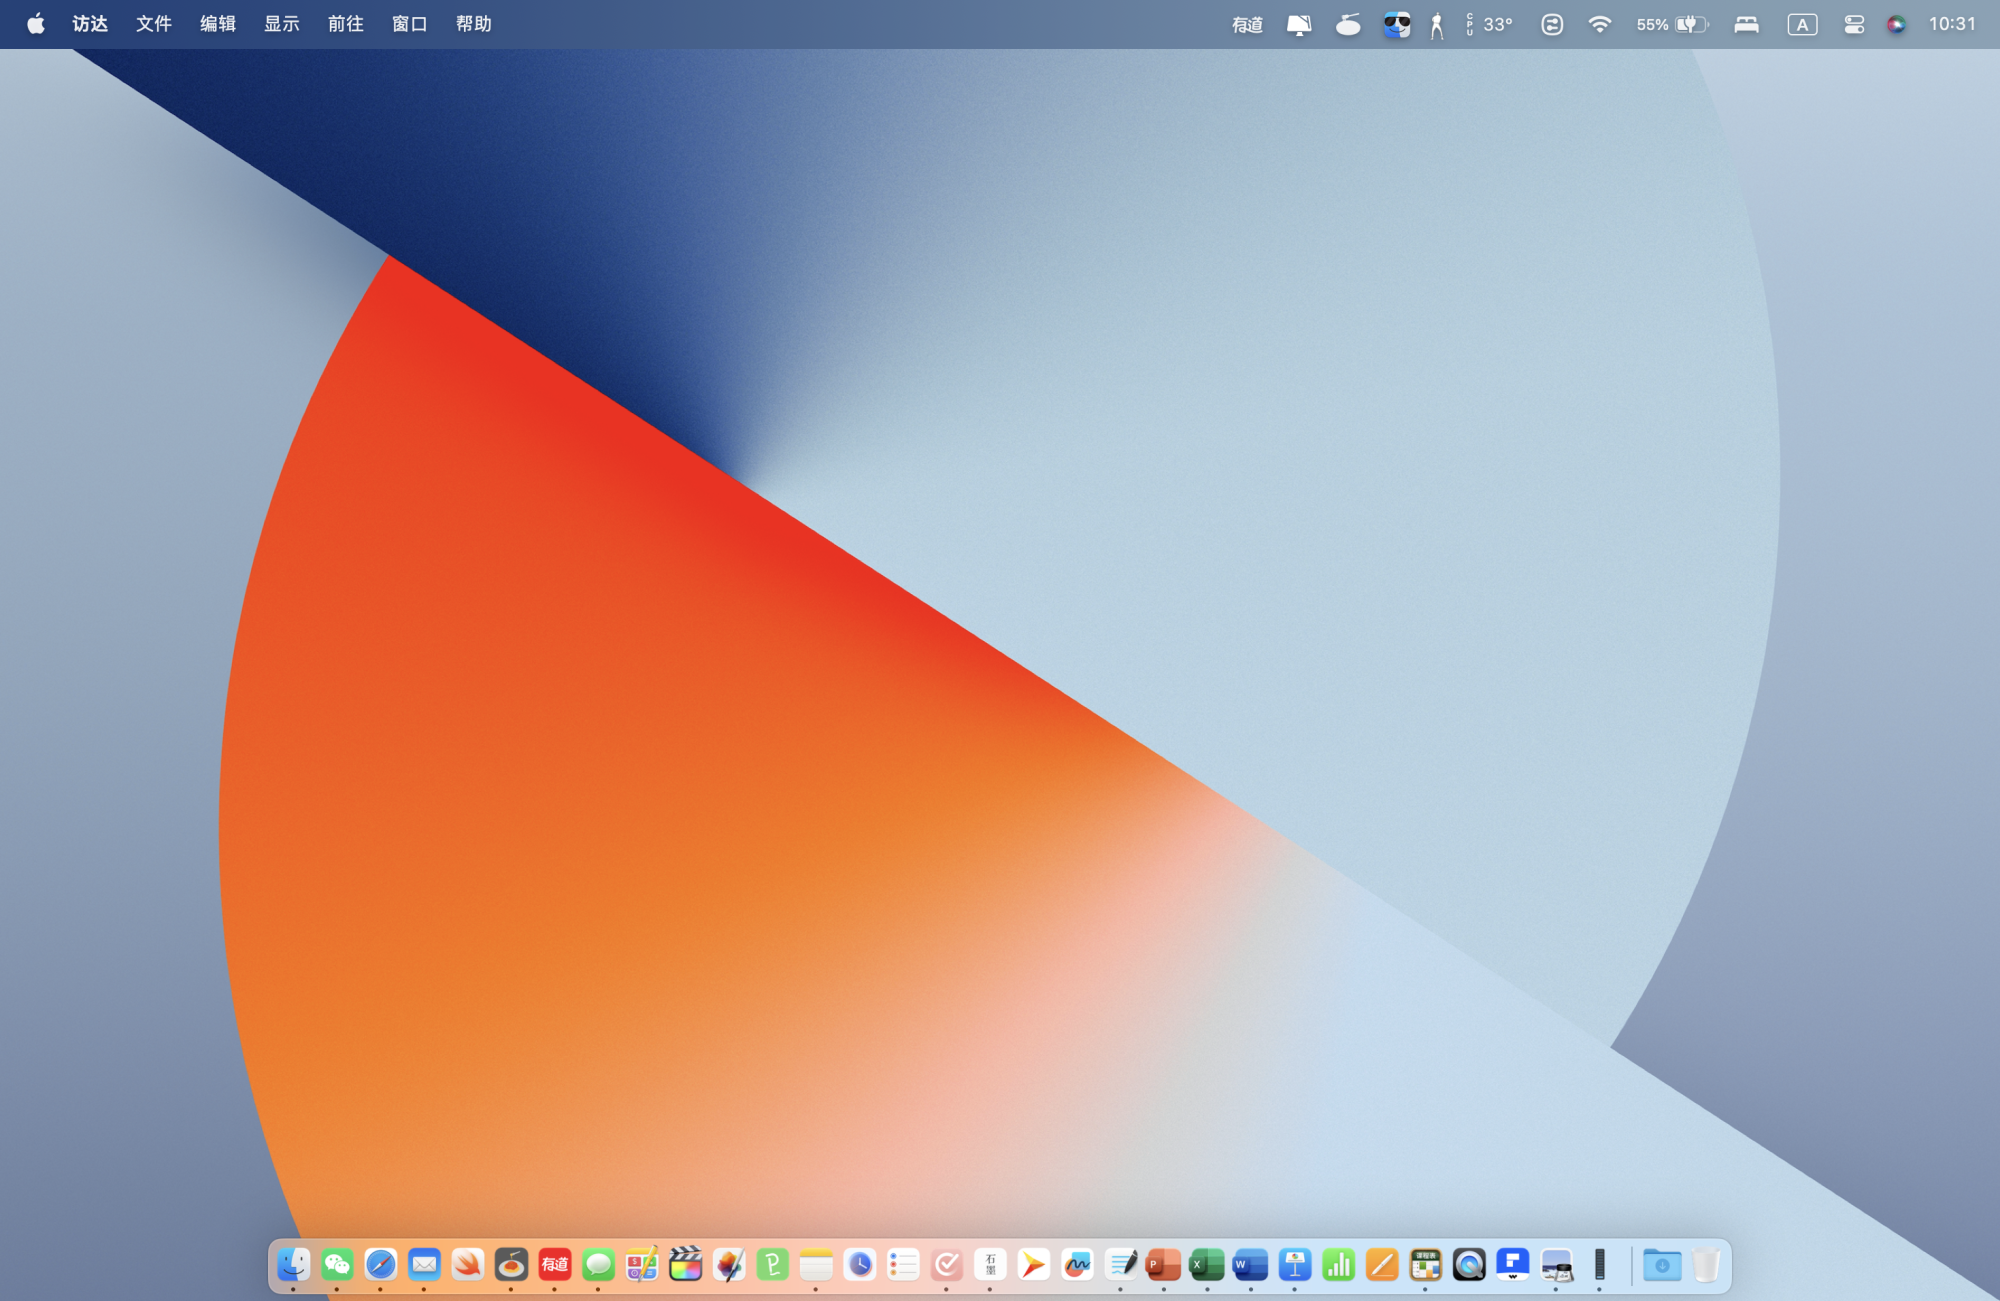Image resolution: width=2000 pixels, height=1301 pixels.
Task: Open the 55% battery status menu
Action: coord(1672,25)
